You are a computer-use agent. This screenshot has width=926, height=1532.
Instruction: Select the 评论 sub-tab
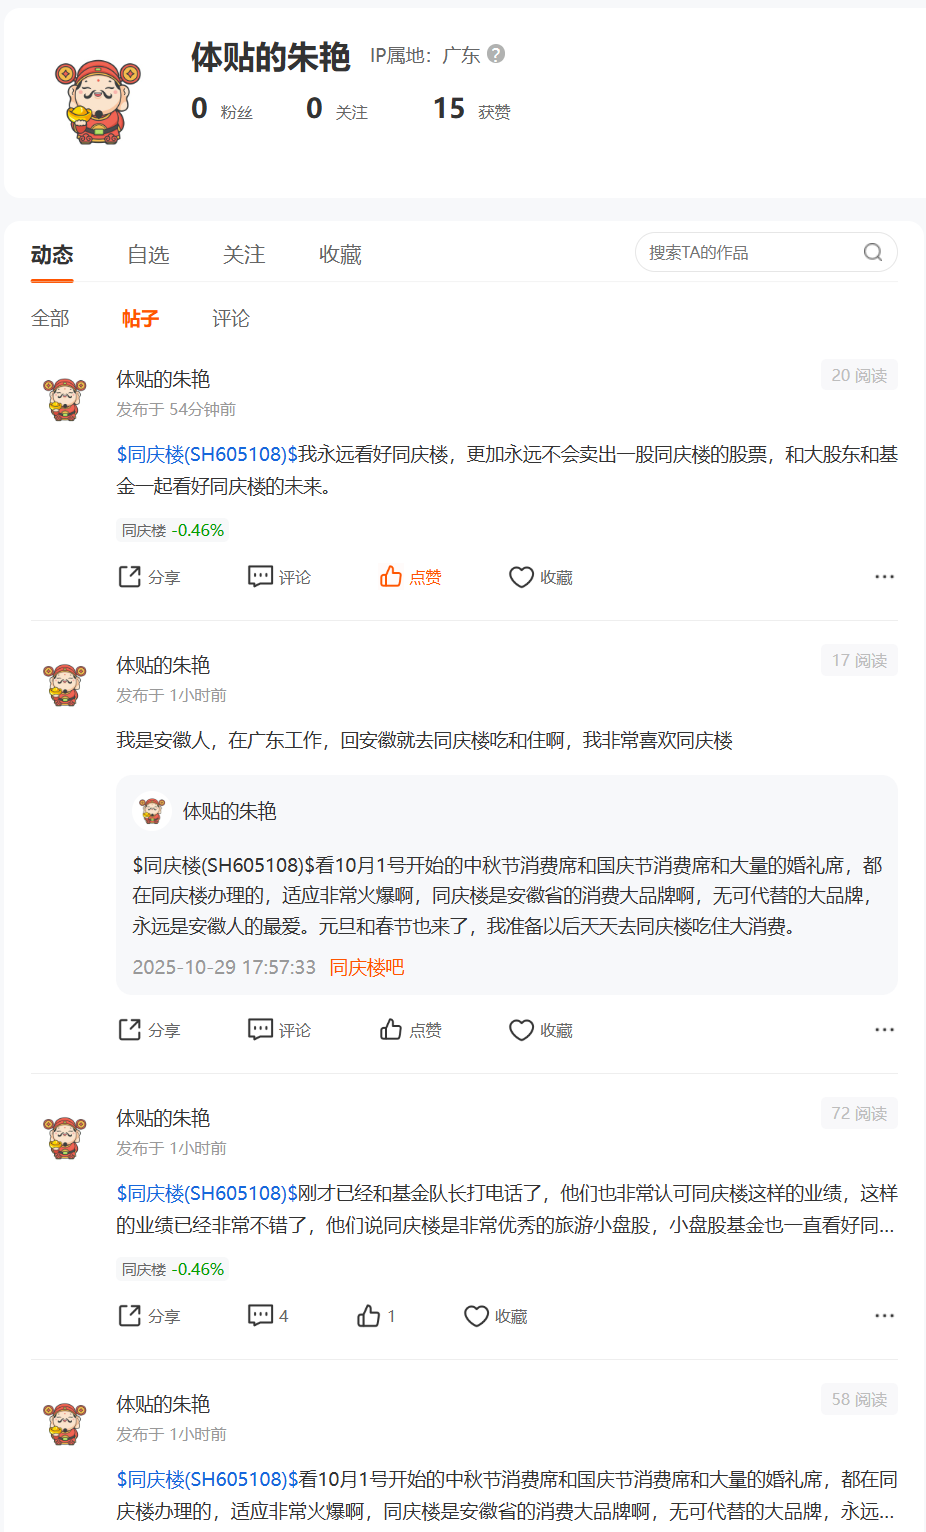(x=231, y=318)
